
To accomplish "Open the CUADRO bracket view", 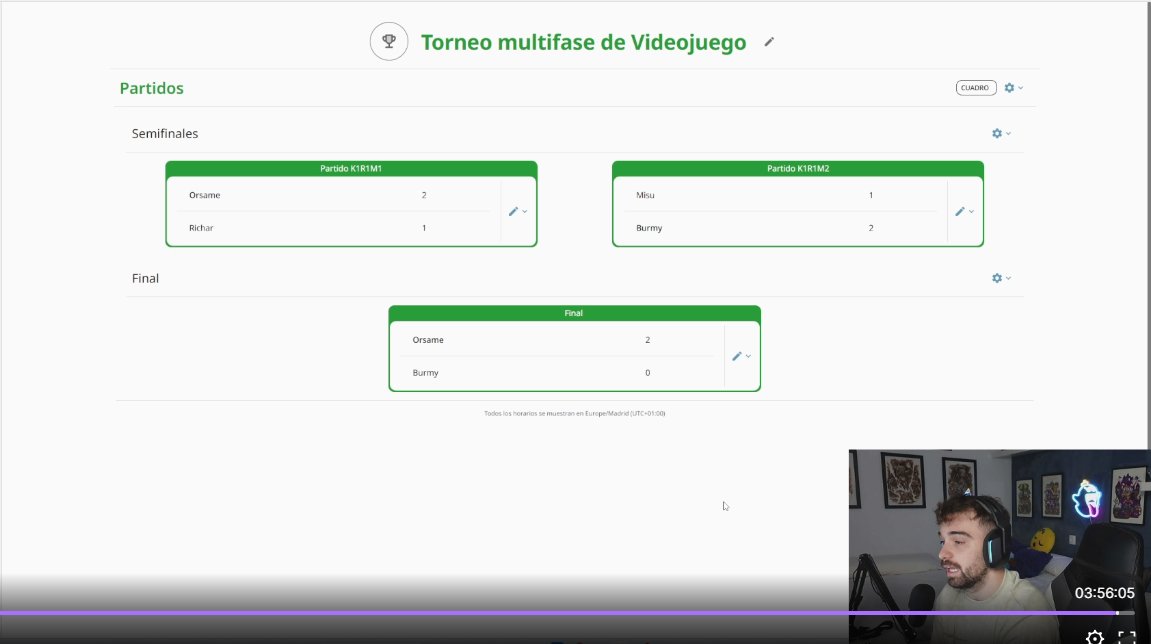I will pos(976,87).
